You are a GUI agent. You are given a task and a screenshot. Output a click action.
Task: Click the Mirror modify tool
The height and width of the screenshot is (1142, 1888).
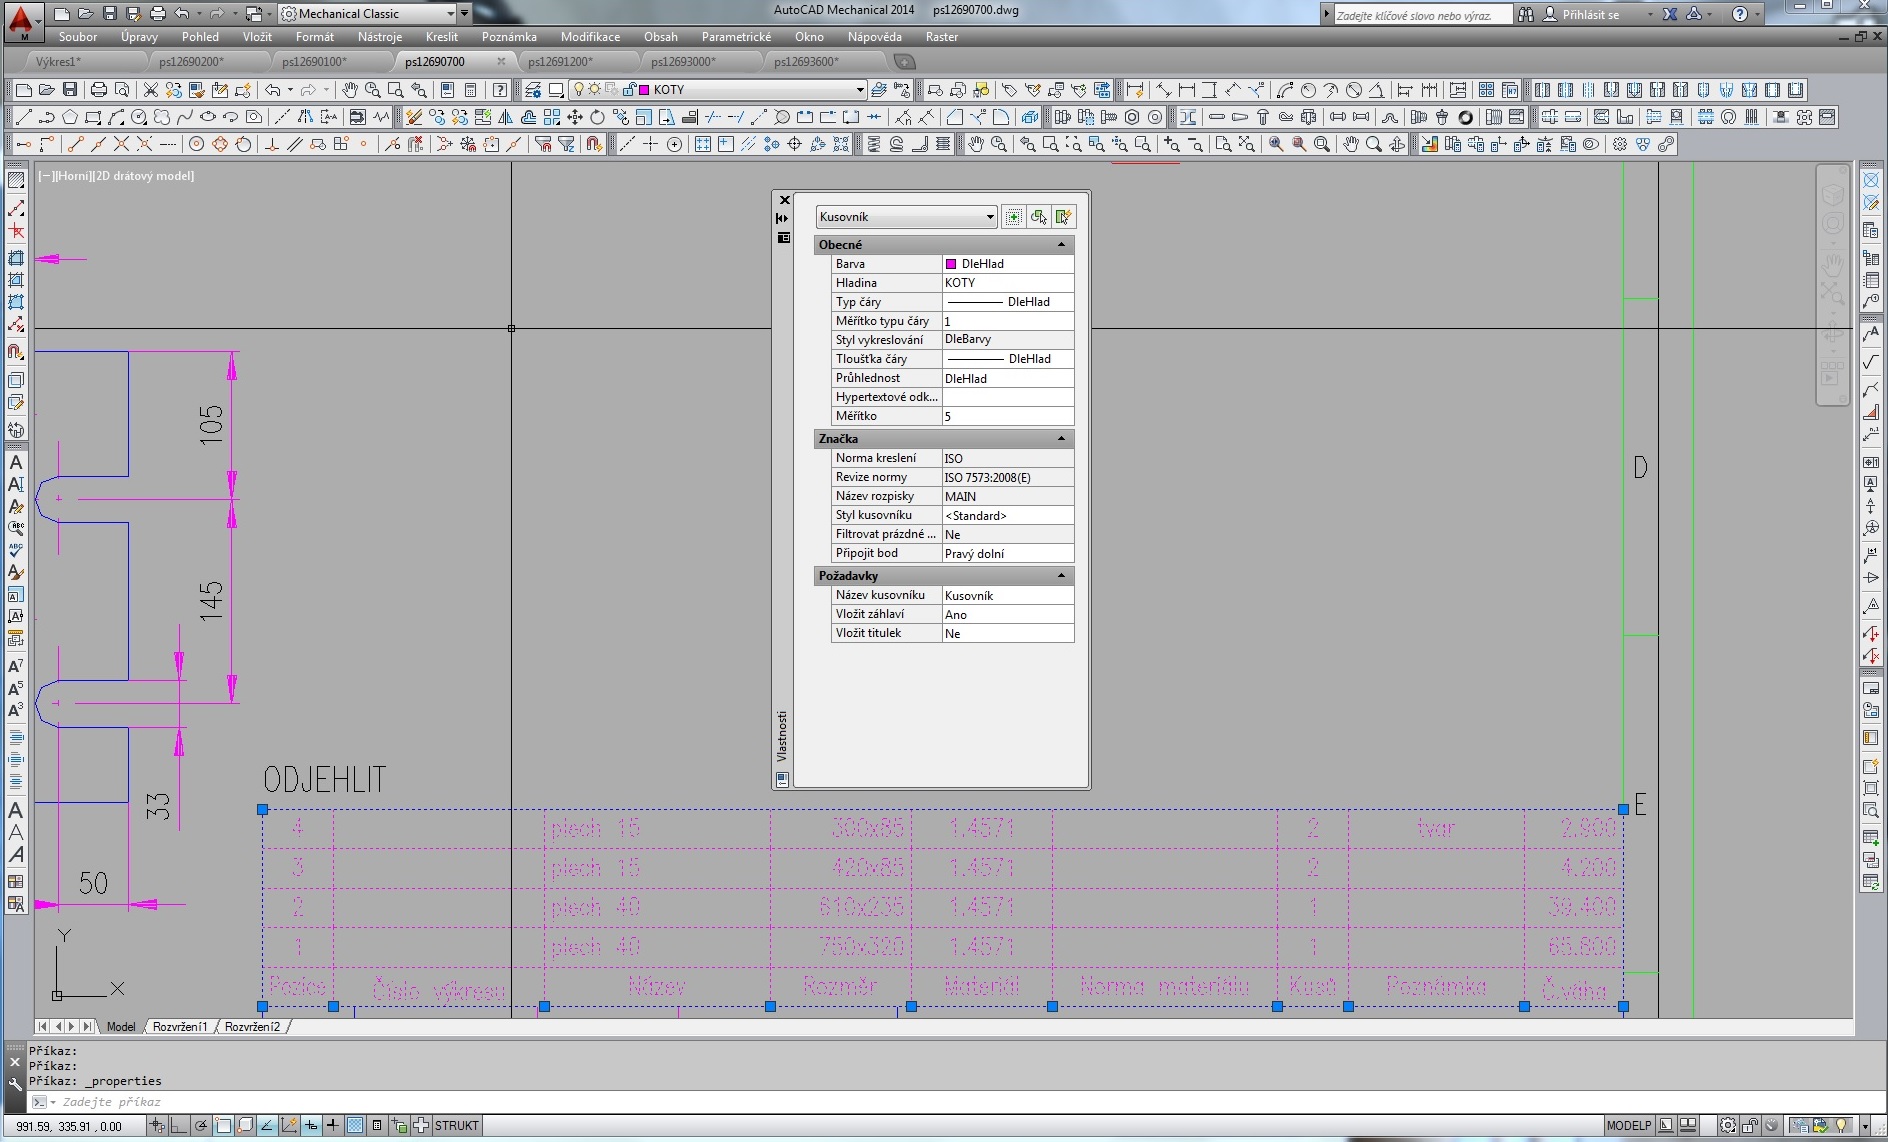pos(506,117)
